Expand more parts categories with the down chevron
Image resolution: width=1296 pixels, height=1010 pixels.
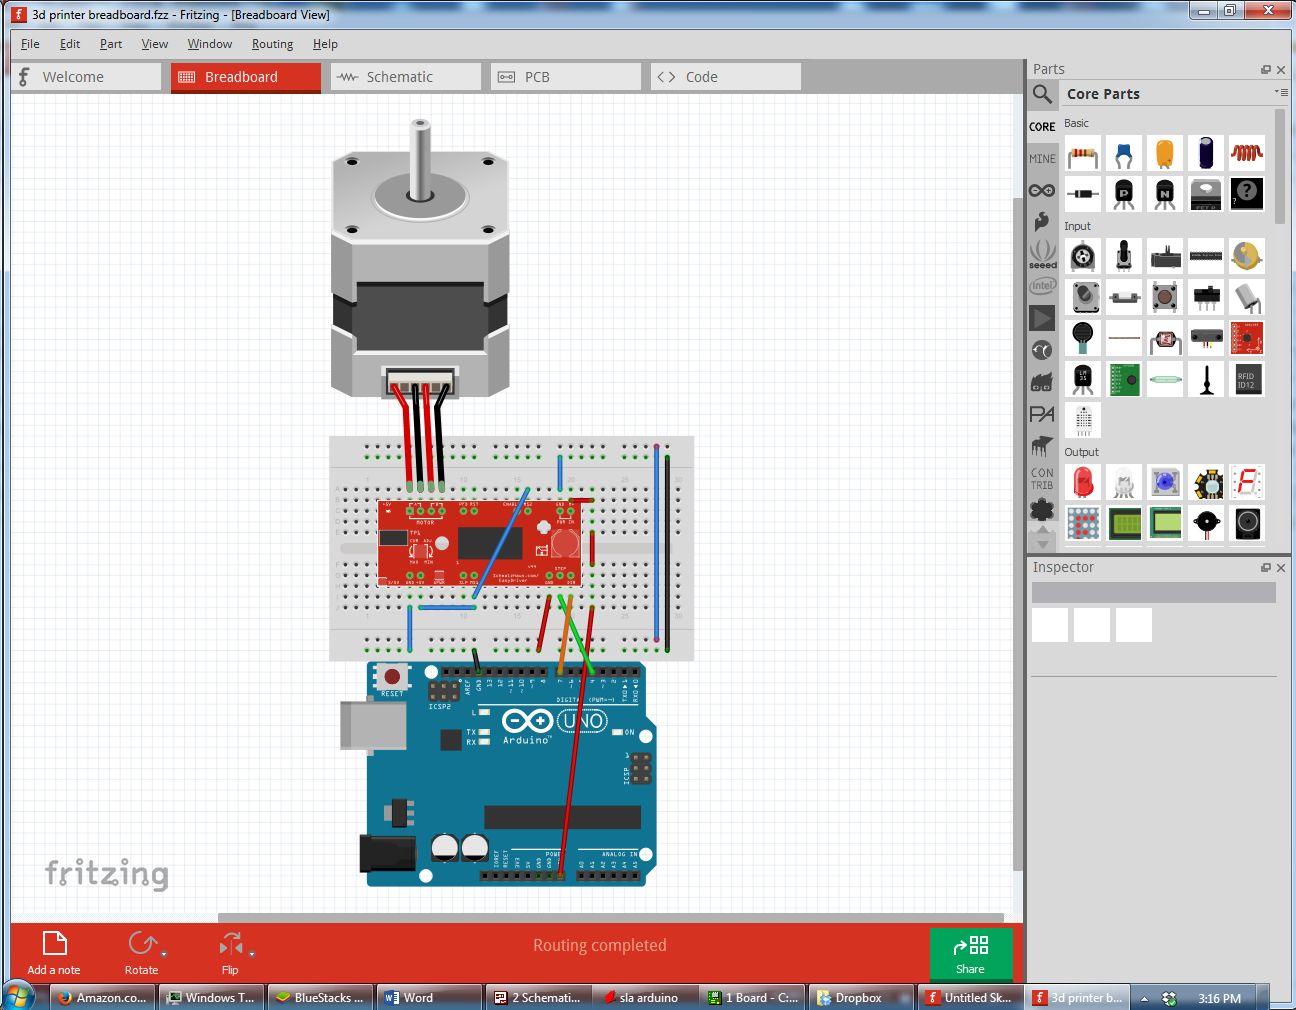tap(1042, 541)
